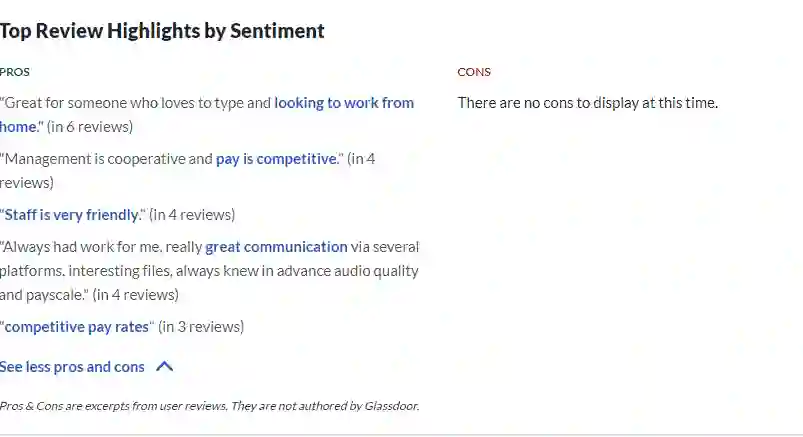
Task: Open the 'pay is competitive' highlight link
Action: point(277,159)
